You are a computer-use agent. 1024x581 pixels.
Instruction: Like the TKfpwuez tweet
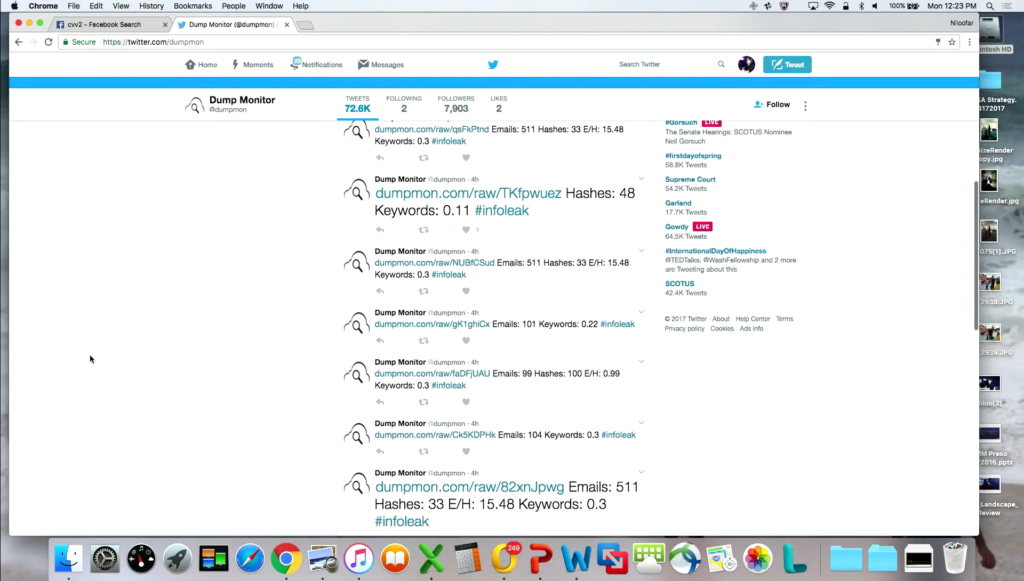(x=466, y=230)
